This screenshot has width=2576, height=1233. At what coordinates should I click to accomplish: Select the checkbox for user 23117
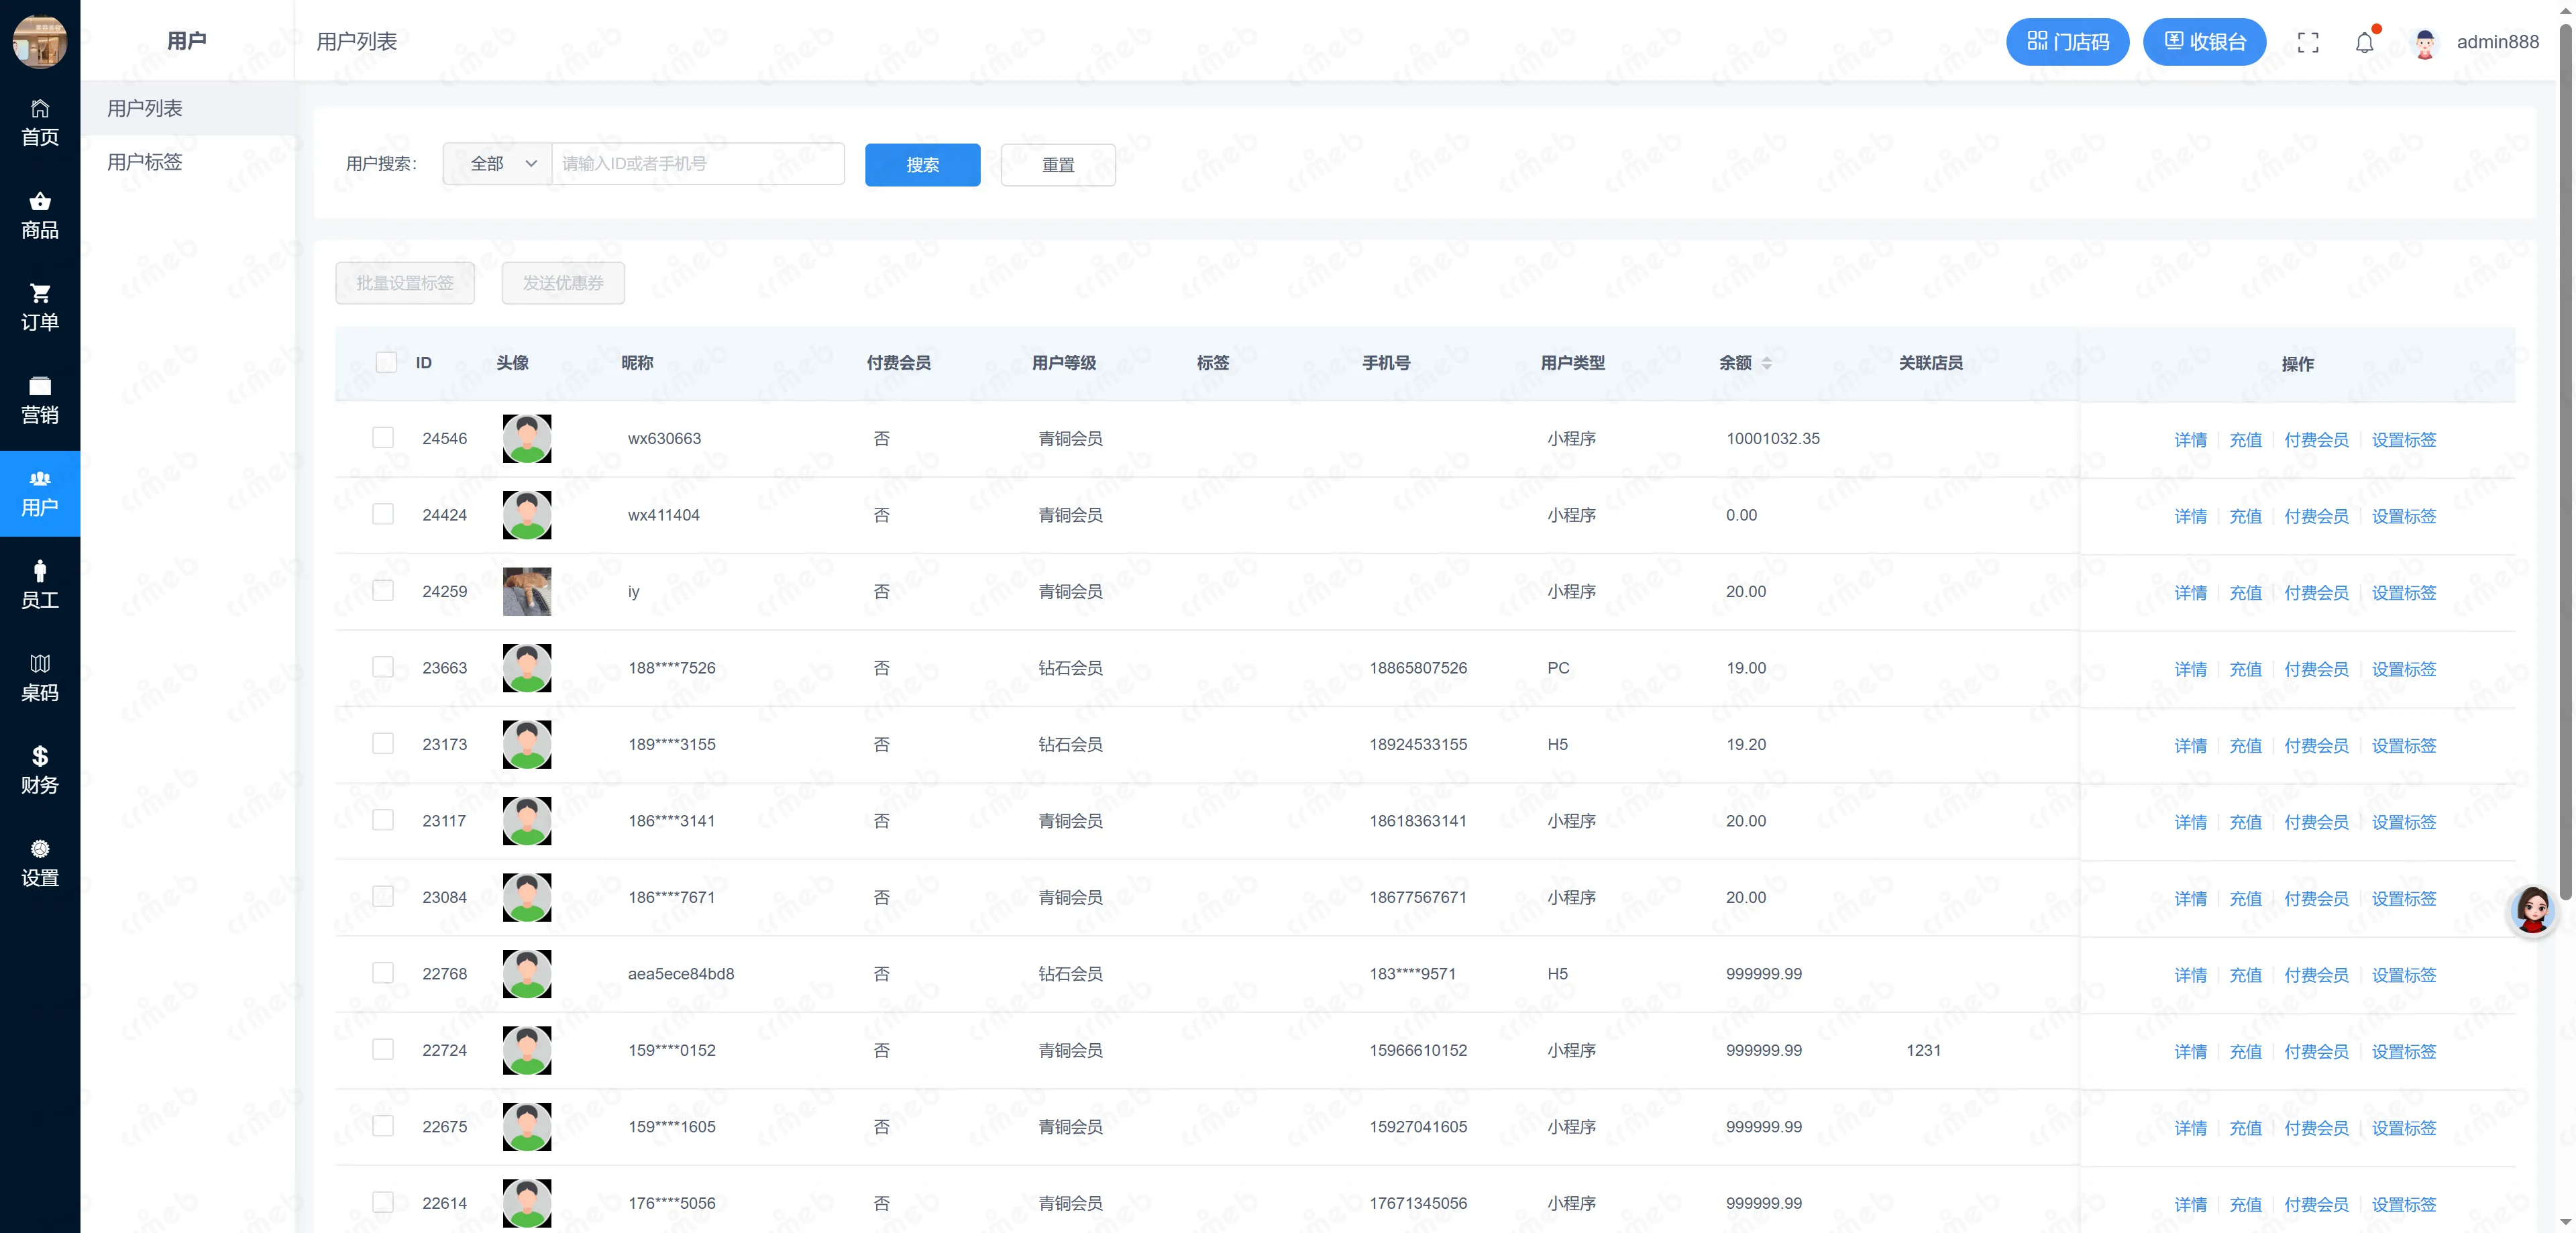coord(383,820)
